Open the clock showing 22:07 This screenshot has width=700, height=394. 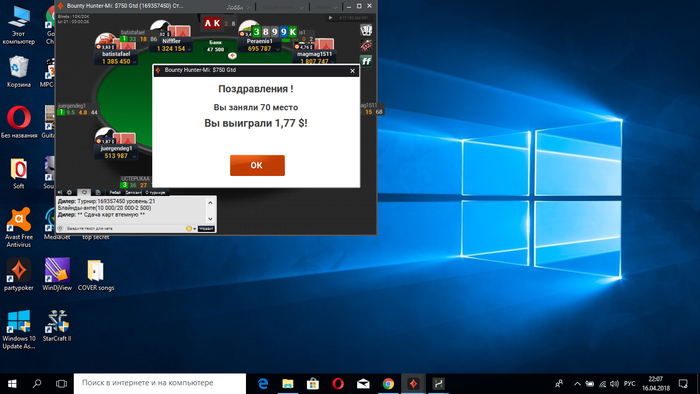click(x=656, y=384)
